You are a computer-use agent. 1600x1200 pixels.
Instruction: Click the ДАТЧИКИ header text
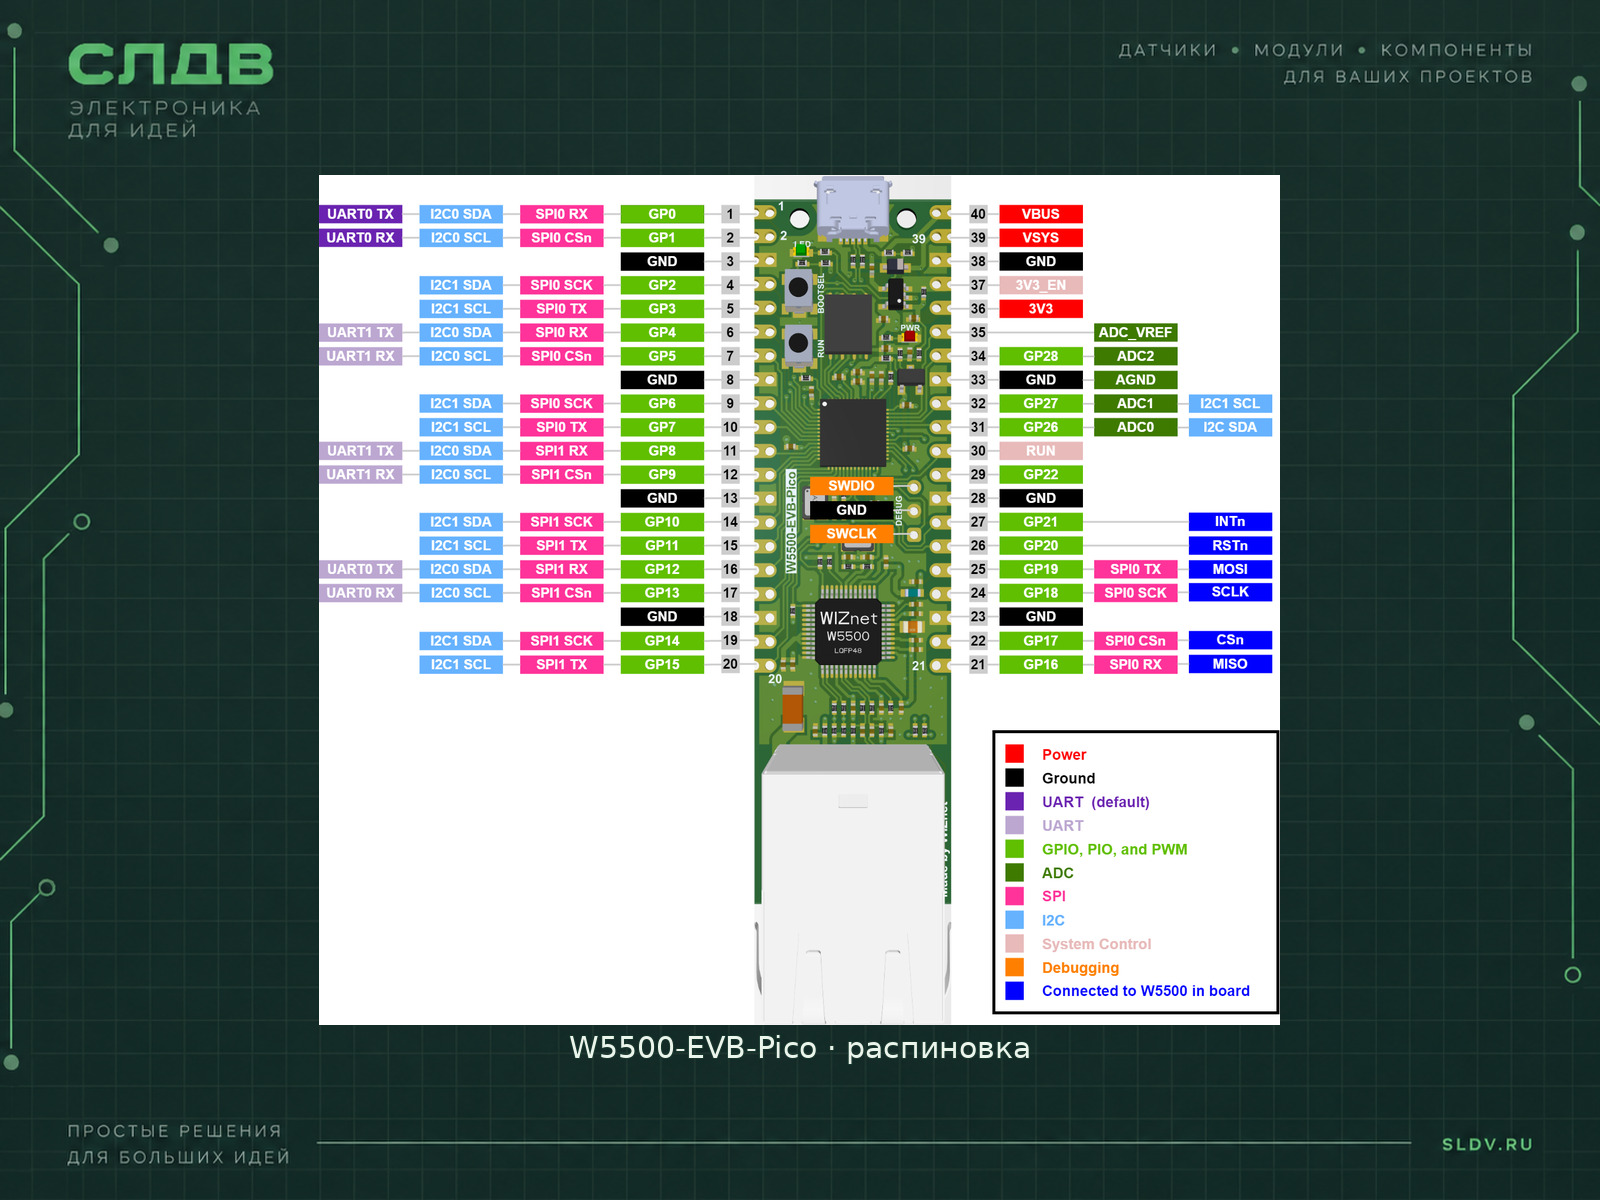(x=1167, y=50)
